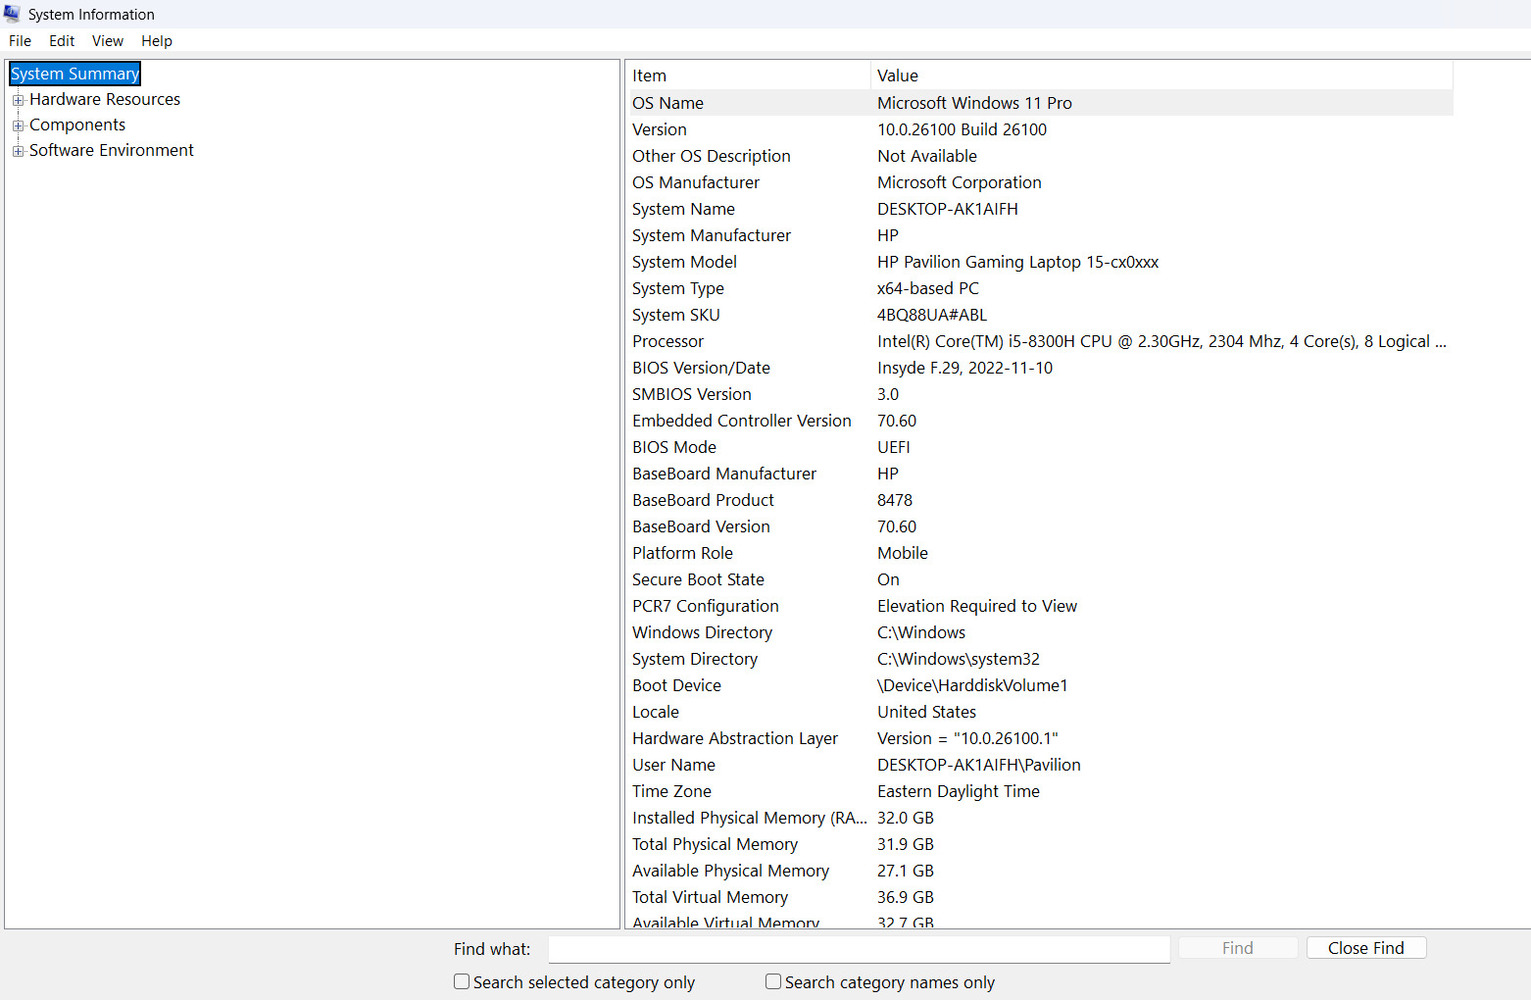Screen dimensions: 1531x1000
Task: Select the Locale row
Action: click(x=1040, y=712)
